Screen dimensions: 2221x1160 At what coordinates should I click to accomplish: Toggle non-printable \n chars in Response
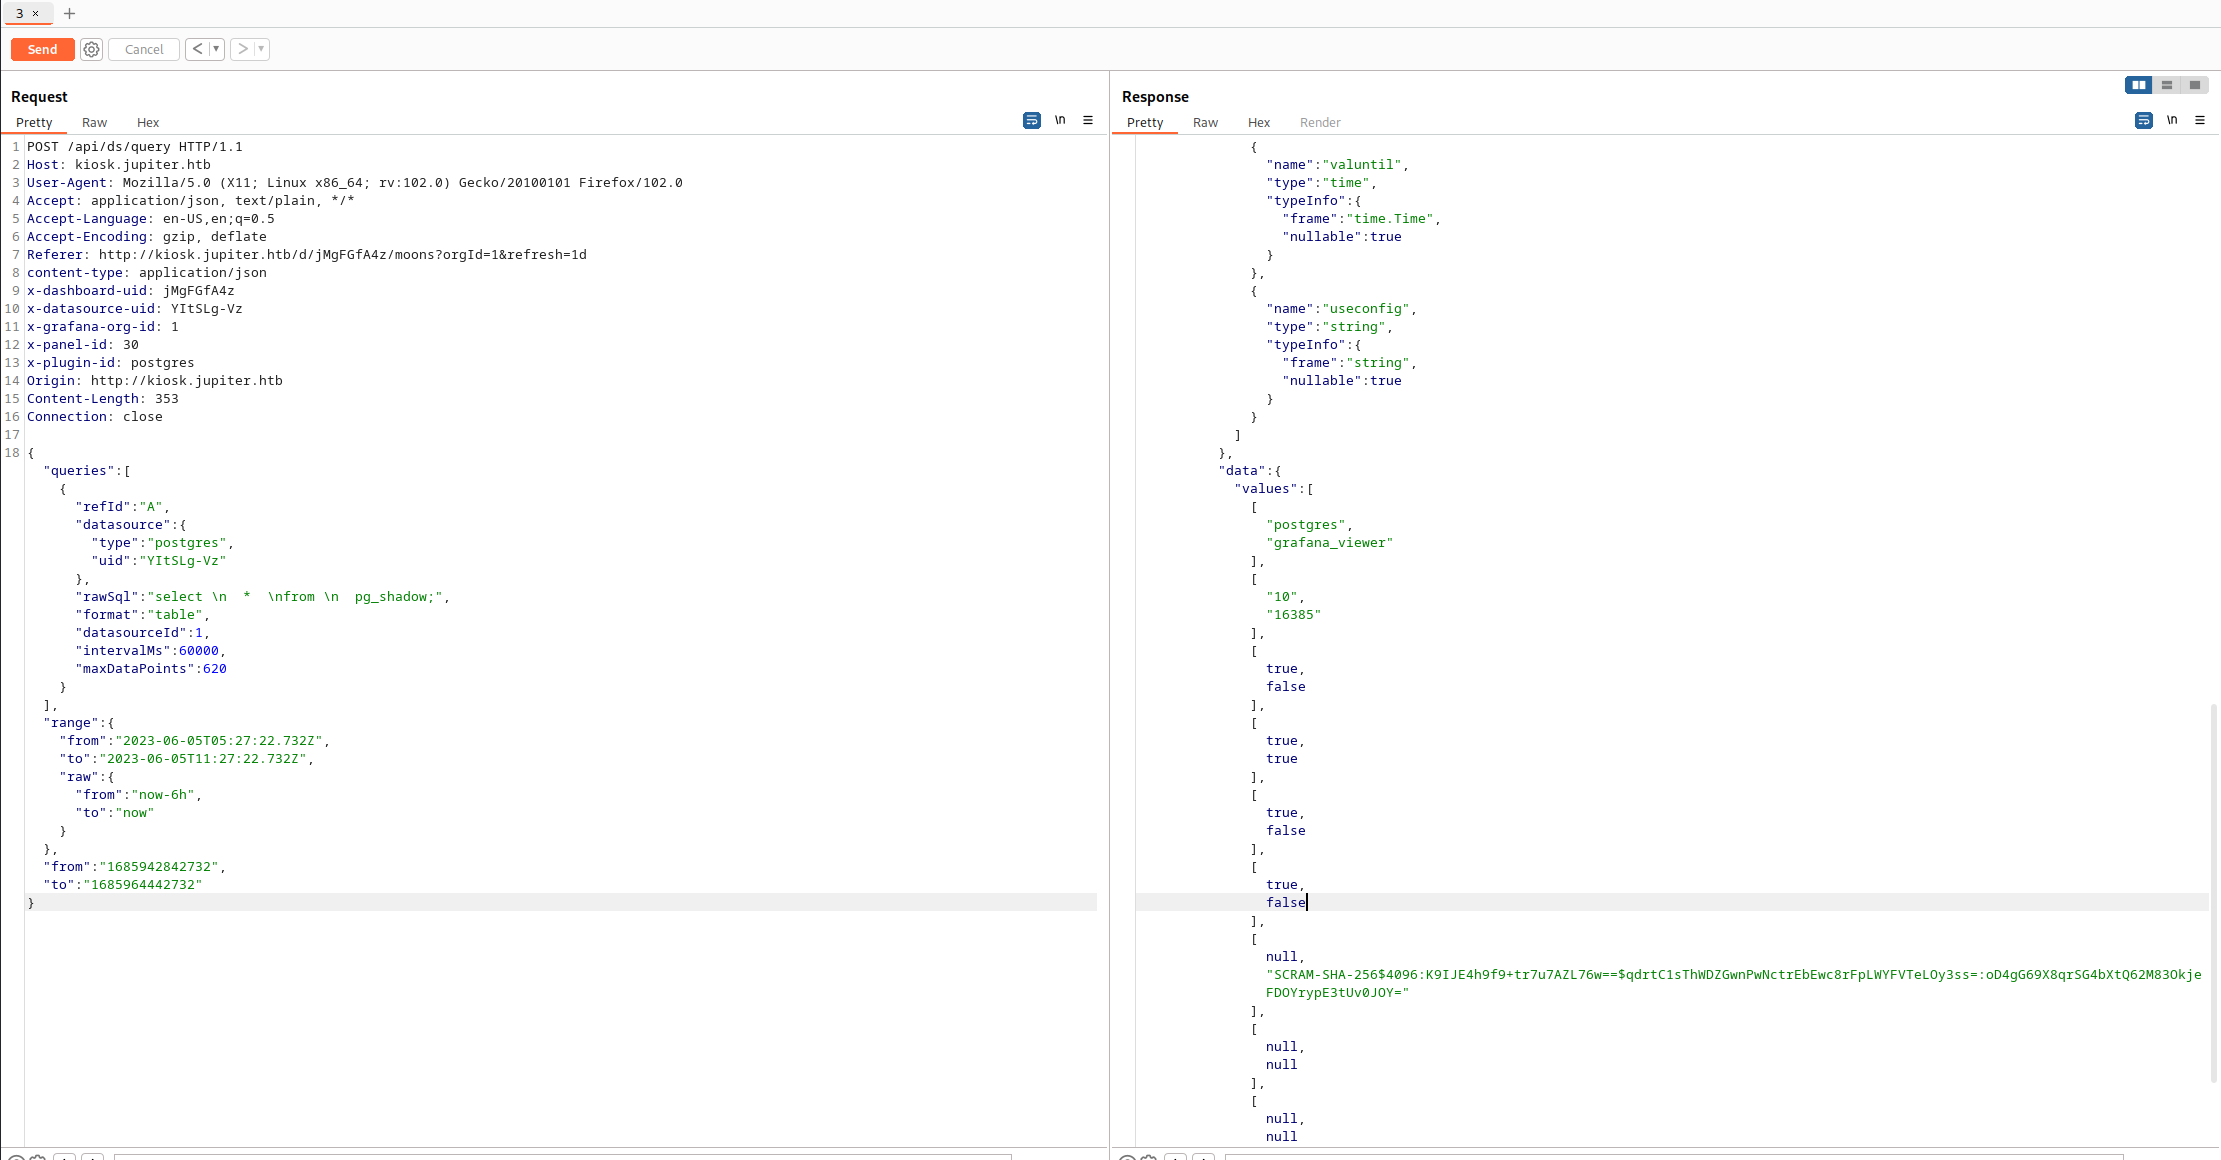pyautogui.click(x=2172, y=120)
